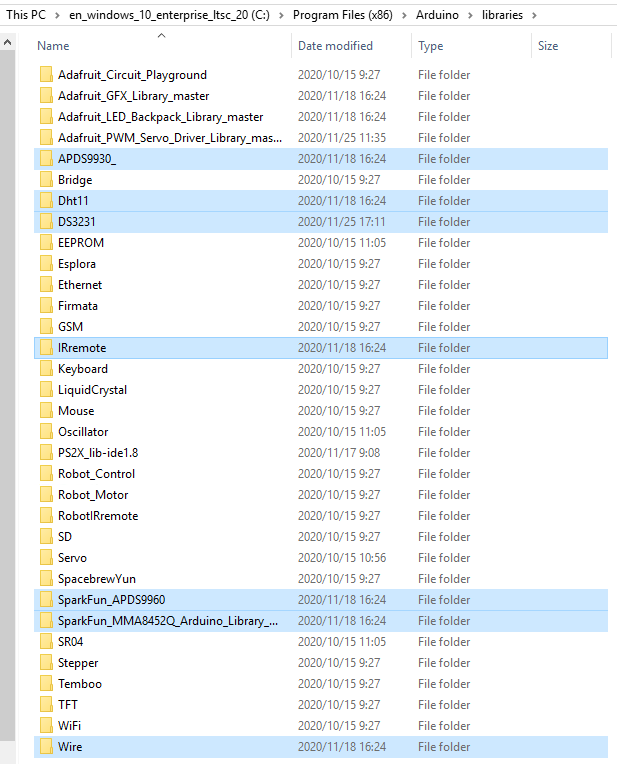Viewport: 617px width, 764px height.
Task: Click the Stepper folder icon
Action: pyautogui.click(x=46, y=662)
